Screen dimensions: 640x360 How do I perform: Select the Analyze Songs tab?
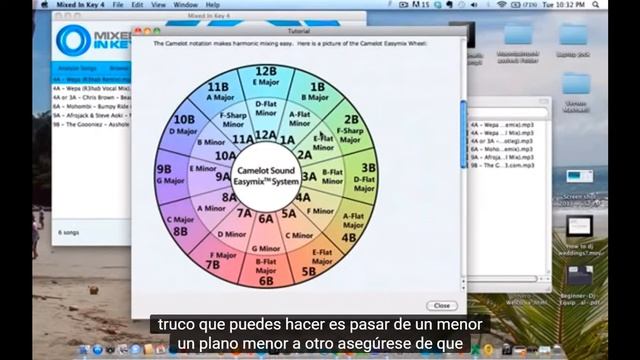point(77,68)
